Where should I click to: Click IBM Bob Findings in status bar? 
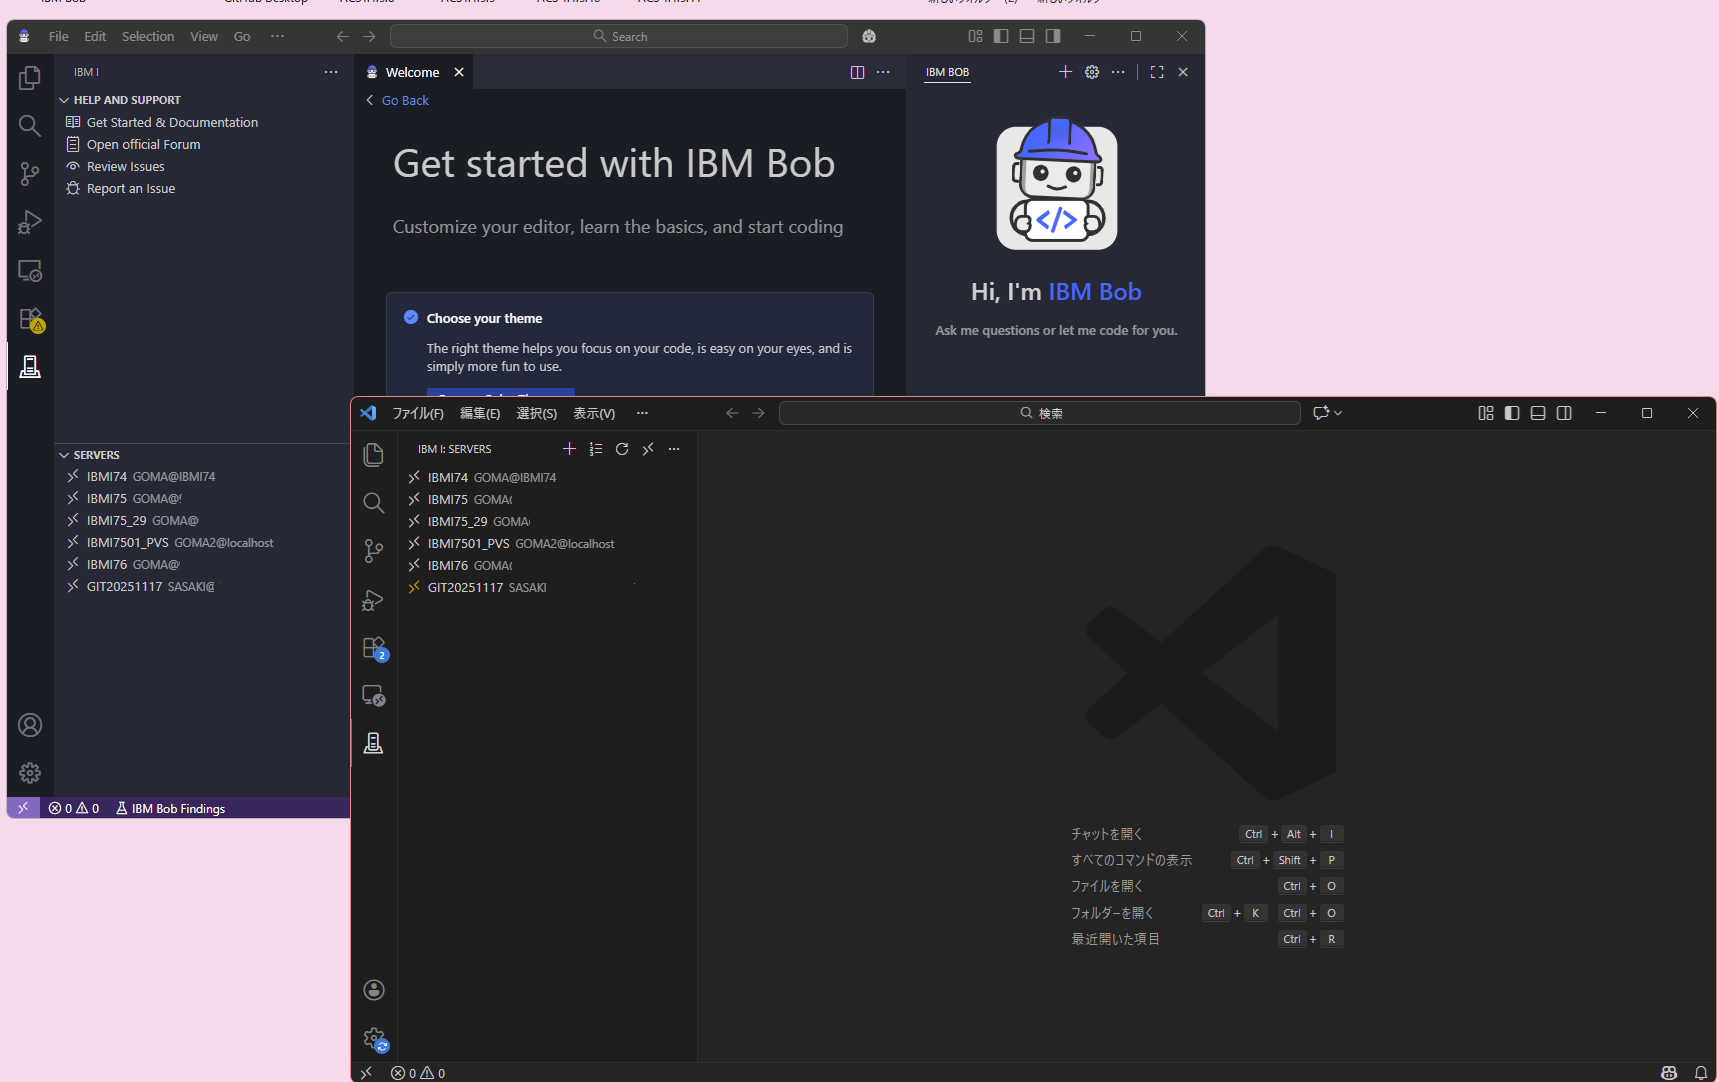[x=170, y=808]
